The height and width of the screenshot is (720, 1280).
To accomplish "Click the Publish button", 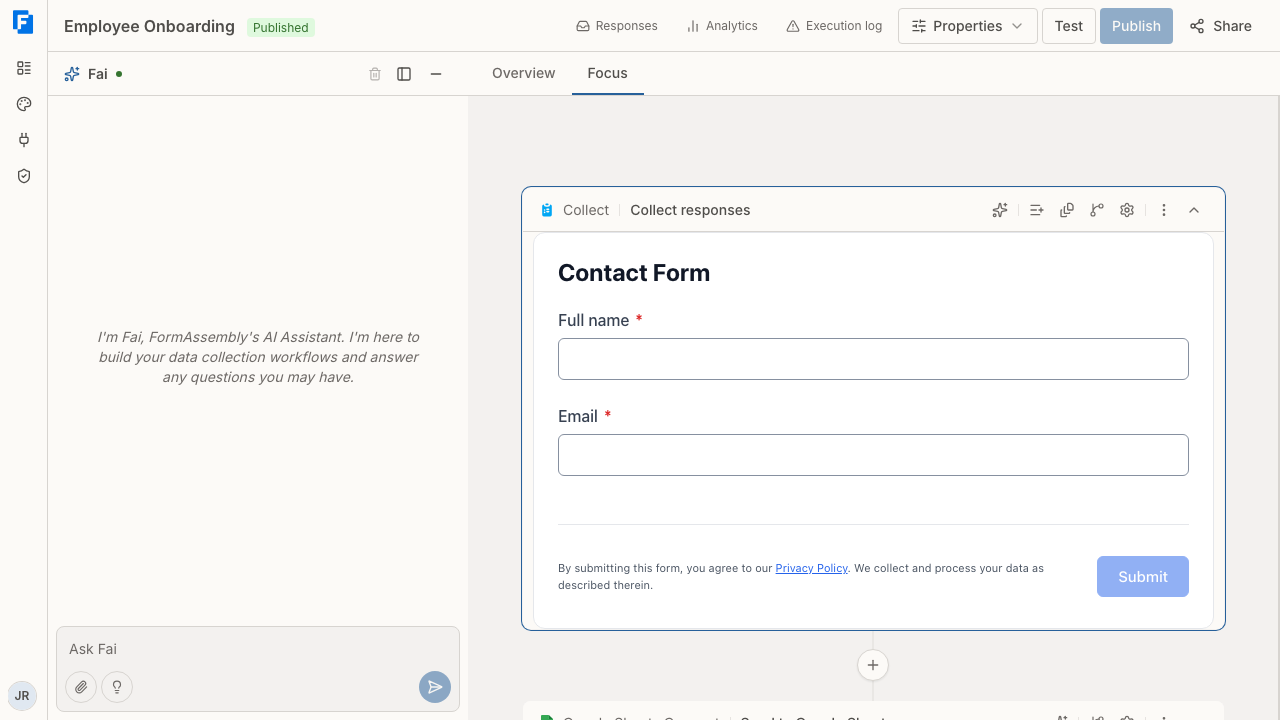I will pos(1136,26).
